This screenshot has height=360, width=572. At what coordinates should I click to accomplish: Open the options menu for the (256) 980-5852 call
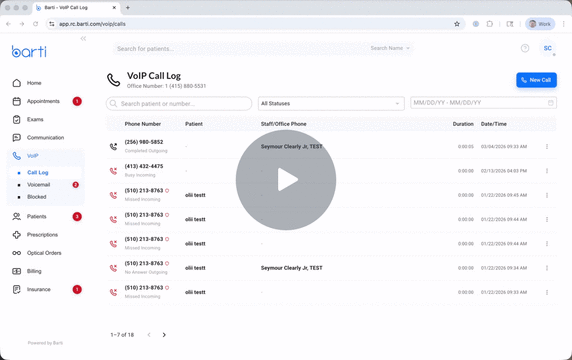pyautogui.click(x=547, y=146)
